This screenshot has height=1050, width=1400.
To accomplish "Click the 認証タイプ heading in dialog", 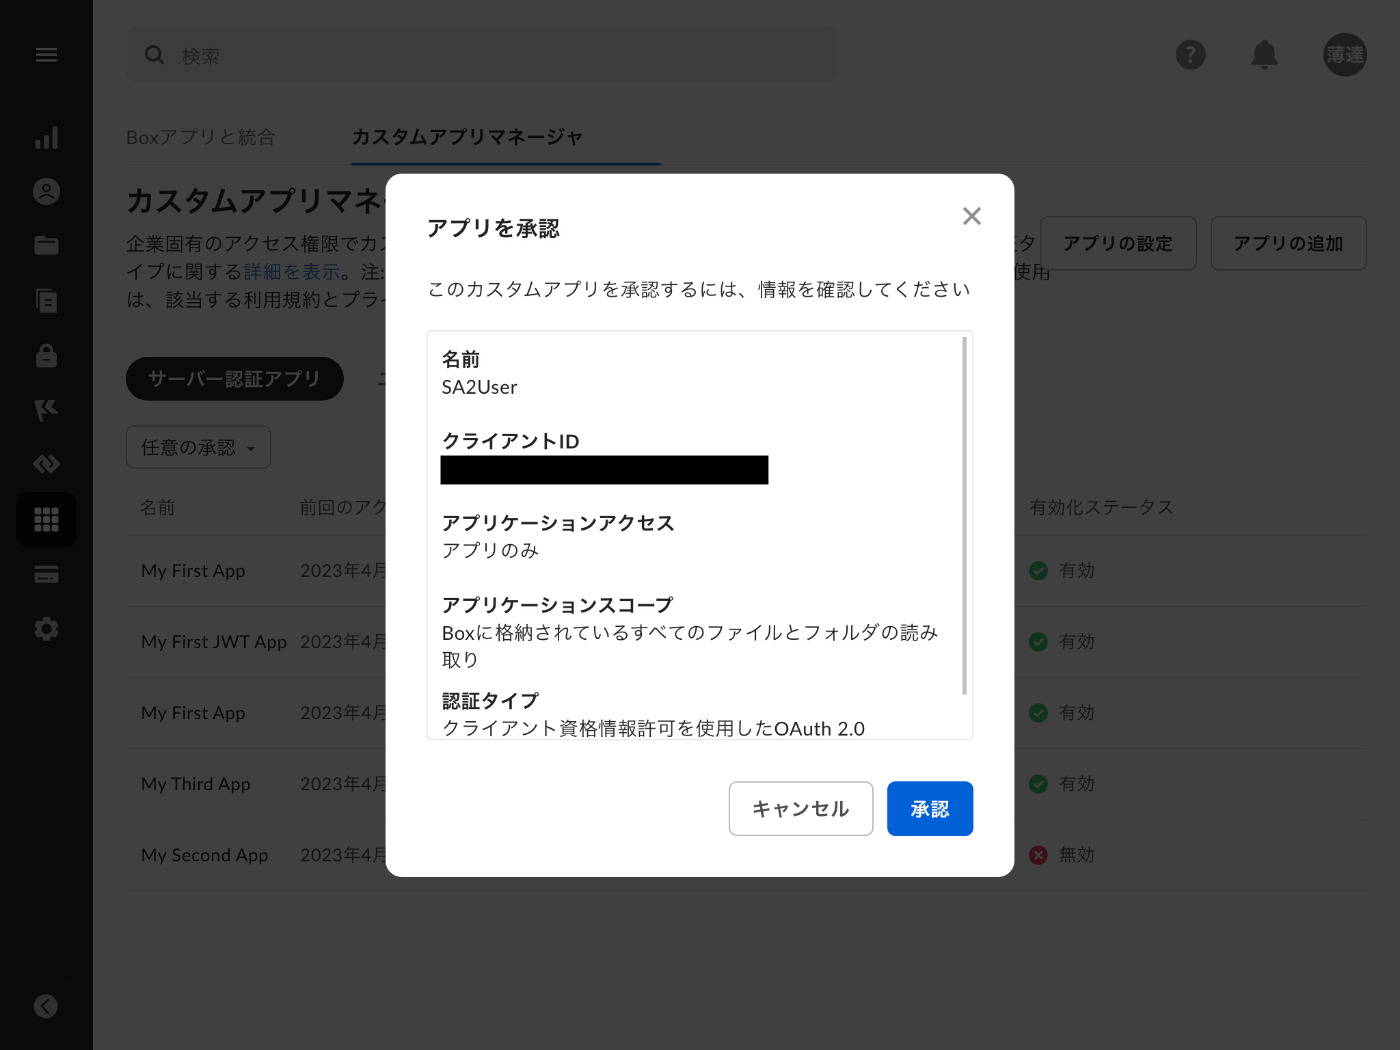I will [490, 701].
